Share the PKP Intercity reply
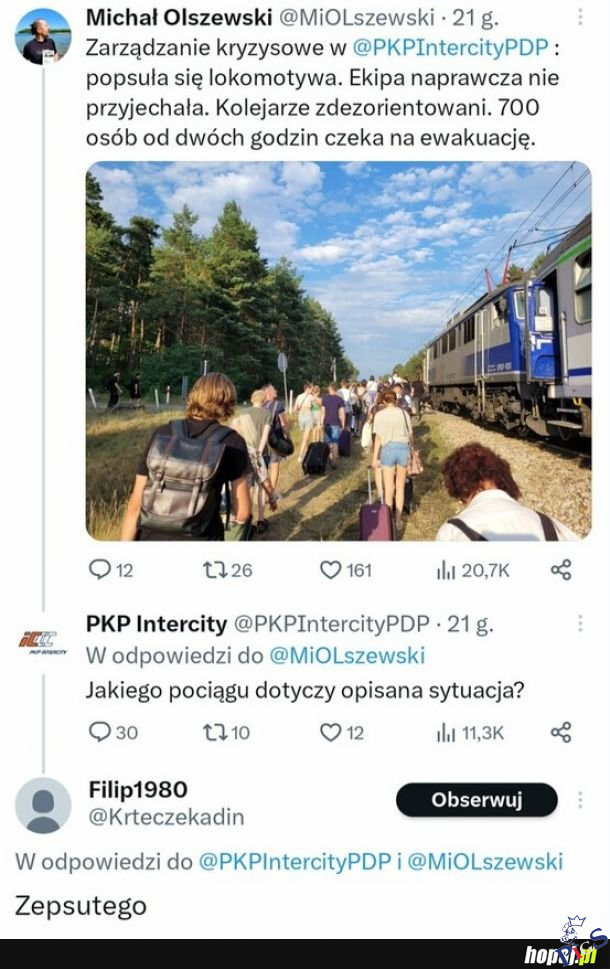 coord(561,732)
